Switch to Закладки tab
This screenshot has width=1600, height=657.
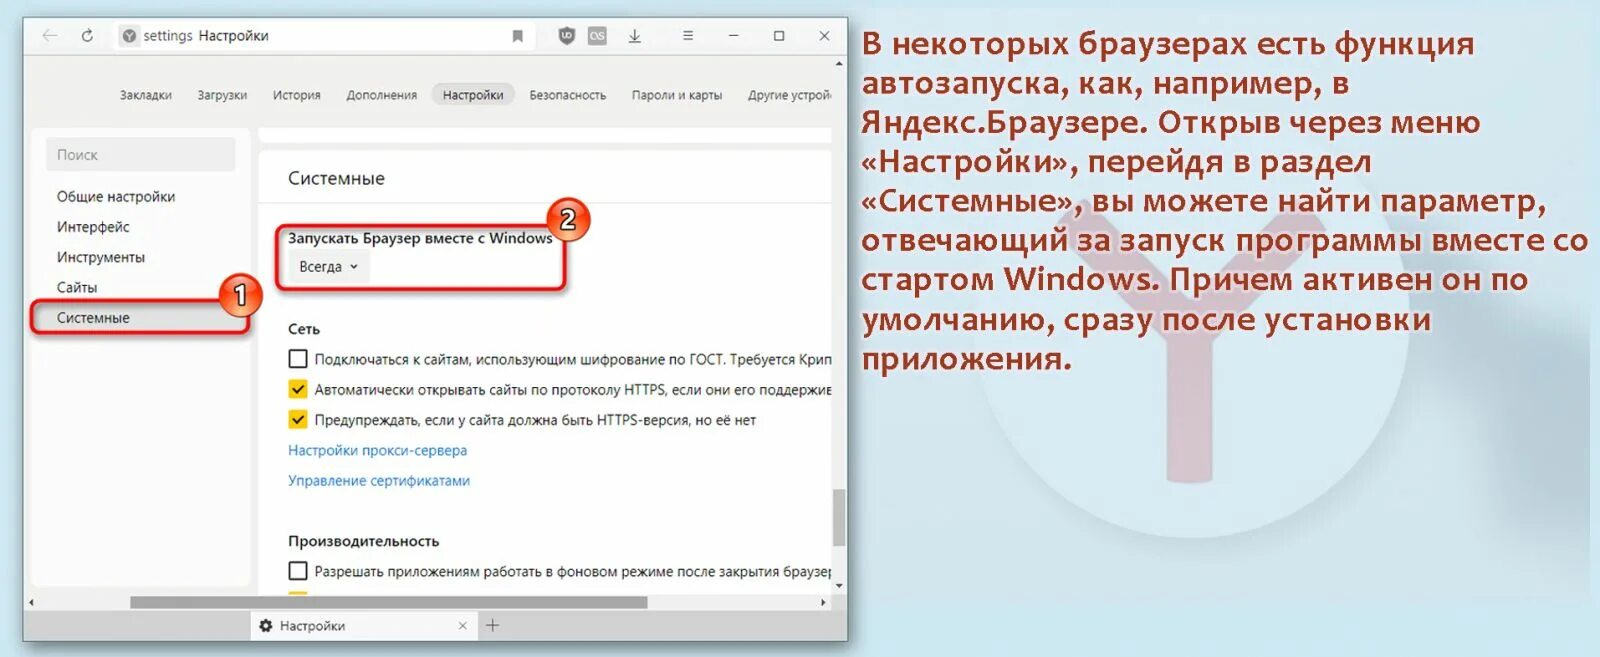(x=146, y=95)
